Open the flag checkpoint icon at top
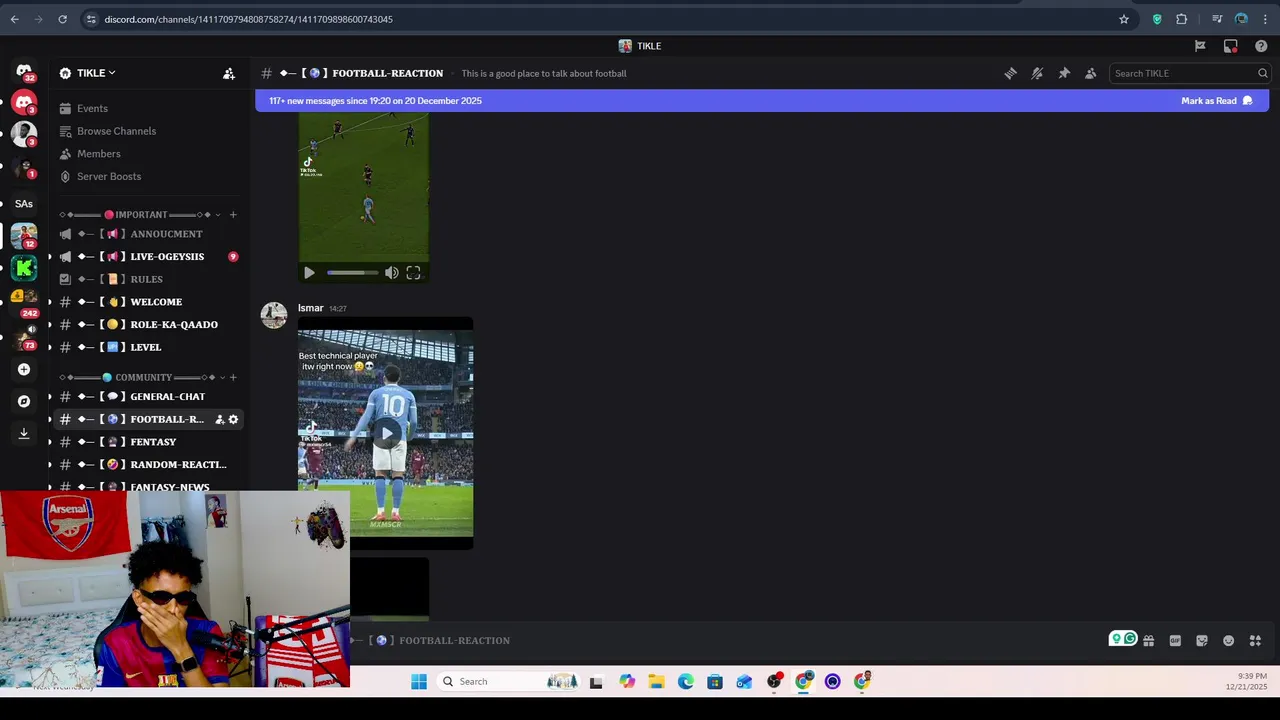1280x720 pixels. click(1200, 46)
